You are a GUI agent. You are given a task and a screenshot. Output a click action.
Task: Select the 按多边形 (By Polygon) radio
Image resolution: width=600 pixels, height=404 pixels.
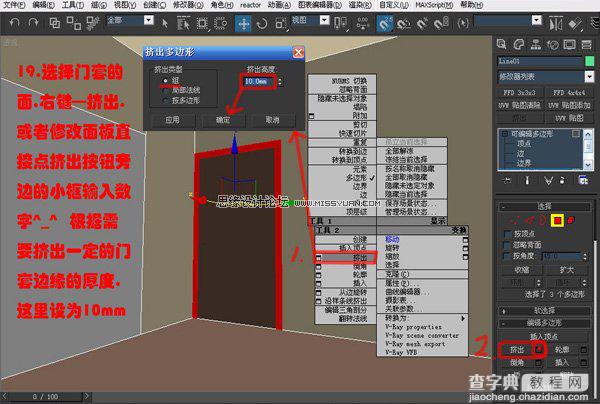(x=165, y=101)
